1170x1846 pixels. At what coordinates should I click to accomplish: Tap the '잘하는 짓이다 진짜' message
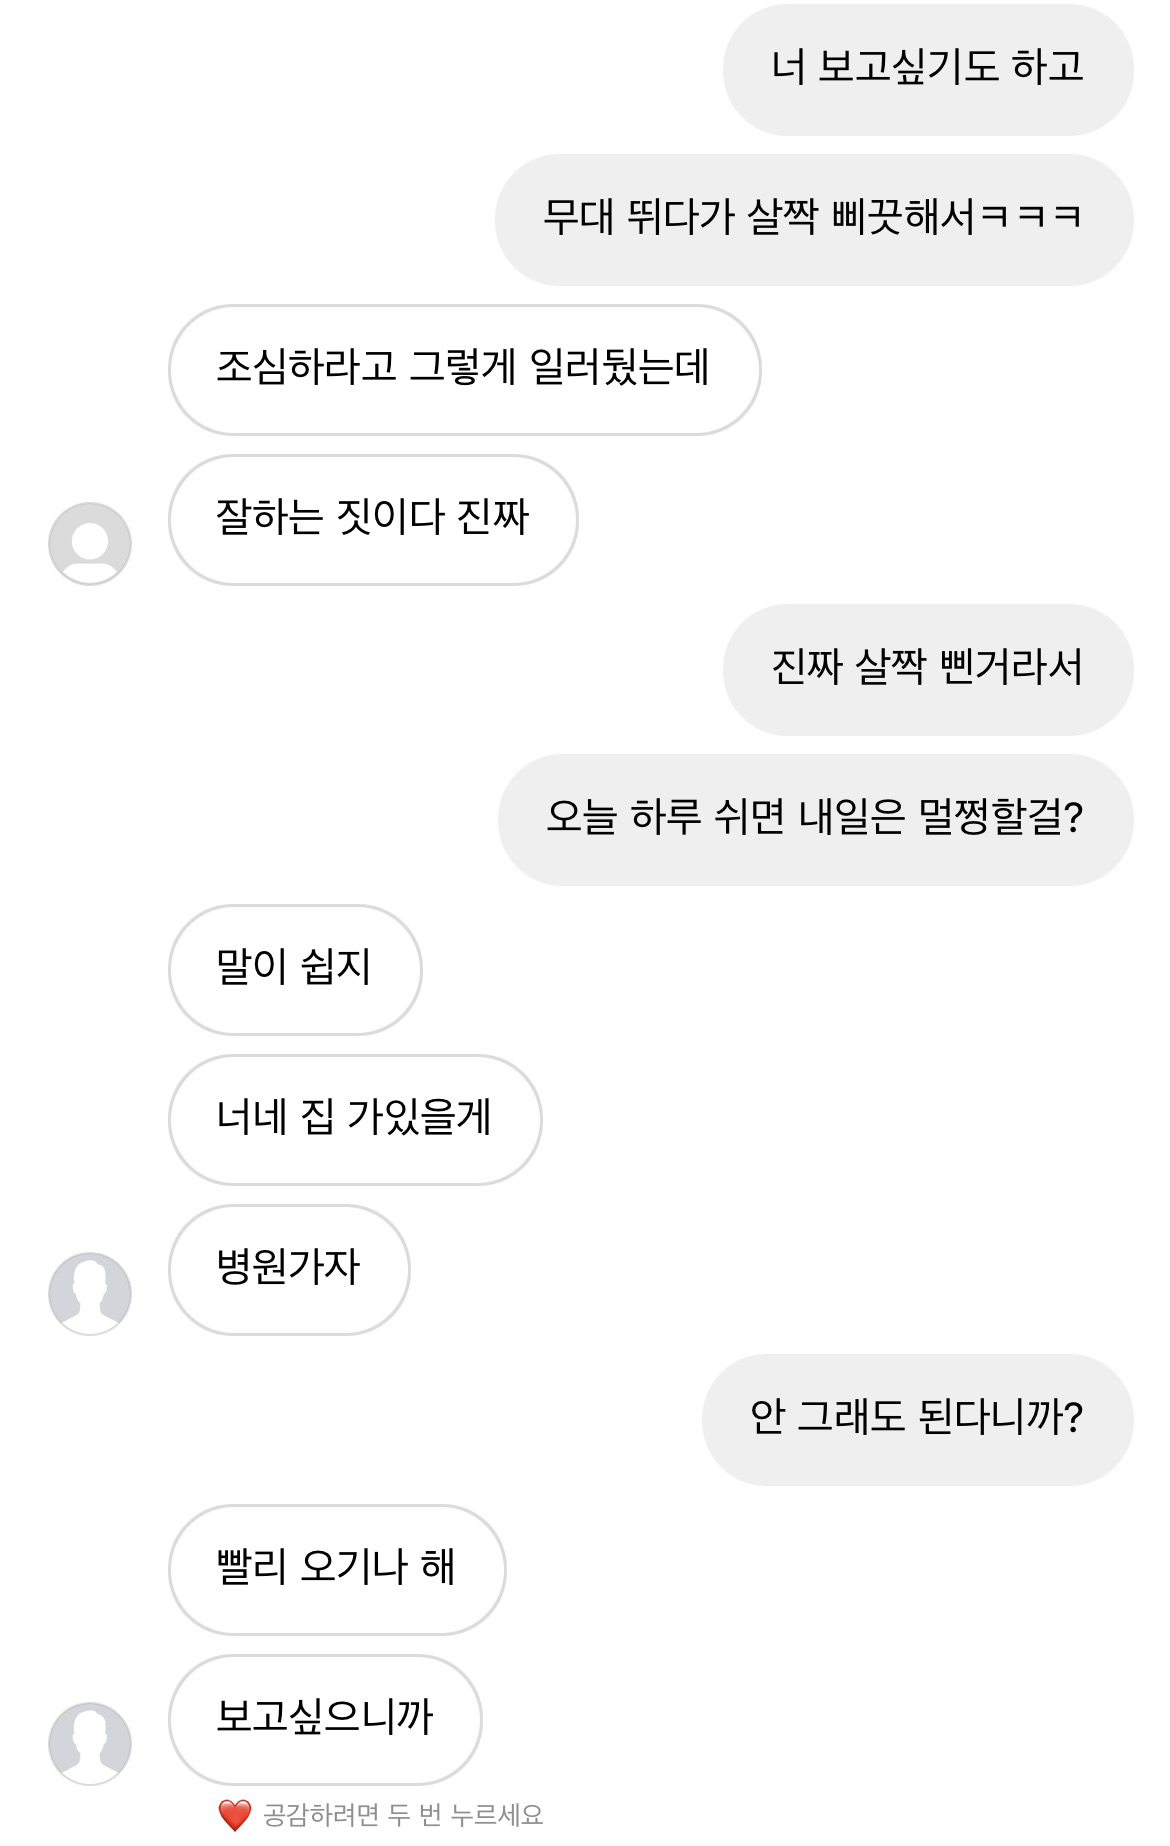point(373,519)
